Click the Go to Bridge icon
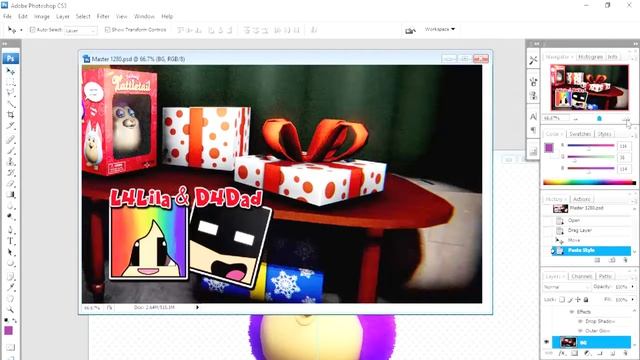The width and height of the screenshot is (640, 360). pos(410,30)
